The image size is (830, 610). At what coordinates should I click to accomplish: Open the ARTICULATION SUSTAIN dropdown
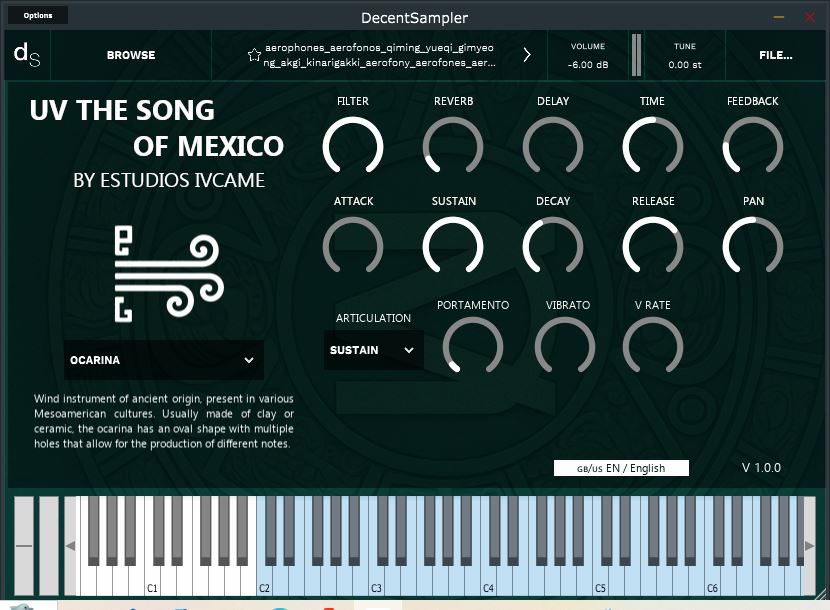coord(373,350)
